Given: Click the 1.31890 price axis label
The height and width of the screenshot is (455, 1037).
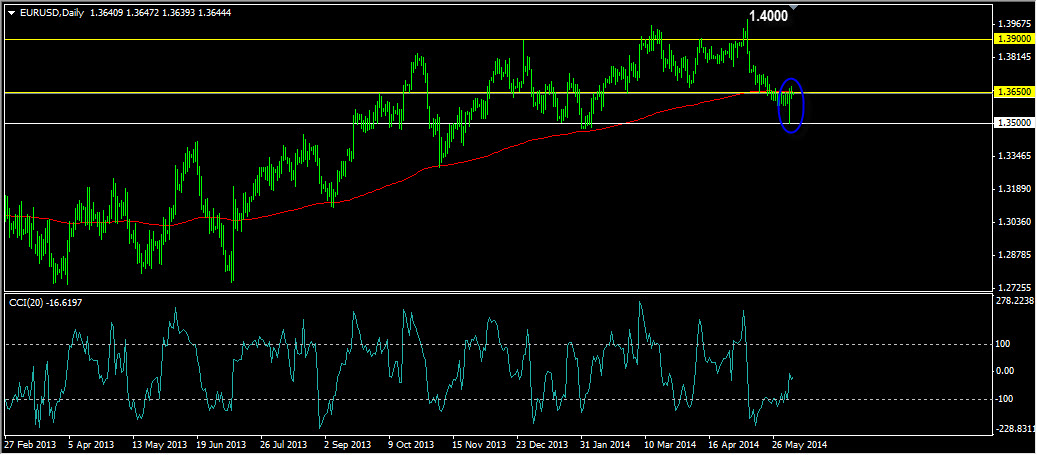Looking at the screenshot, I should click(1015, 189).
